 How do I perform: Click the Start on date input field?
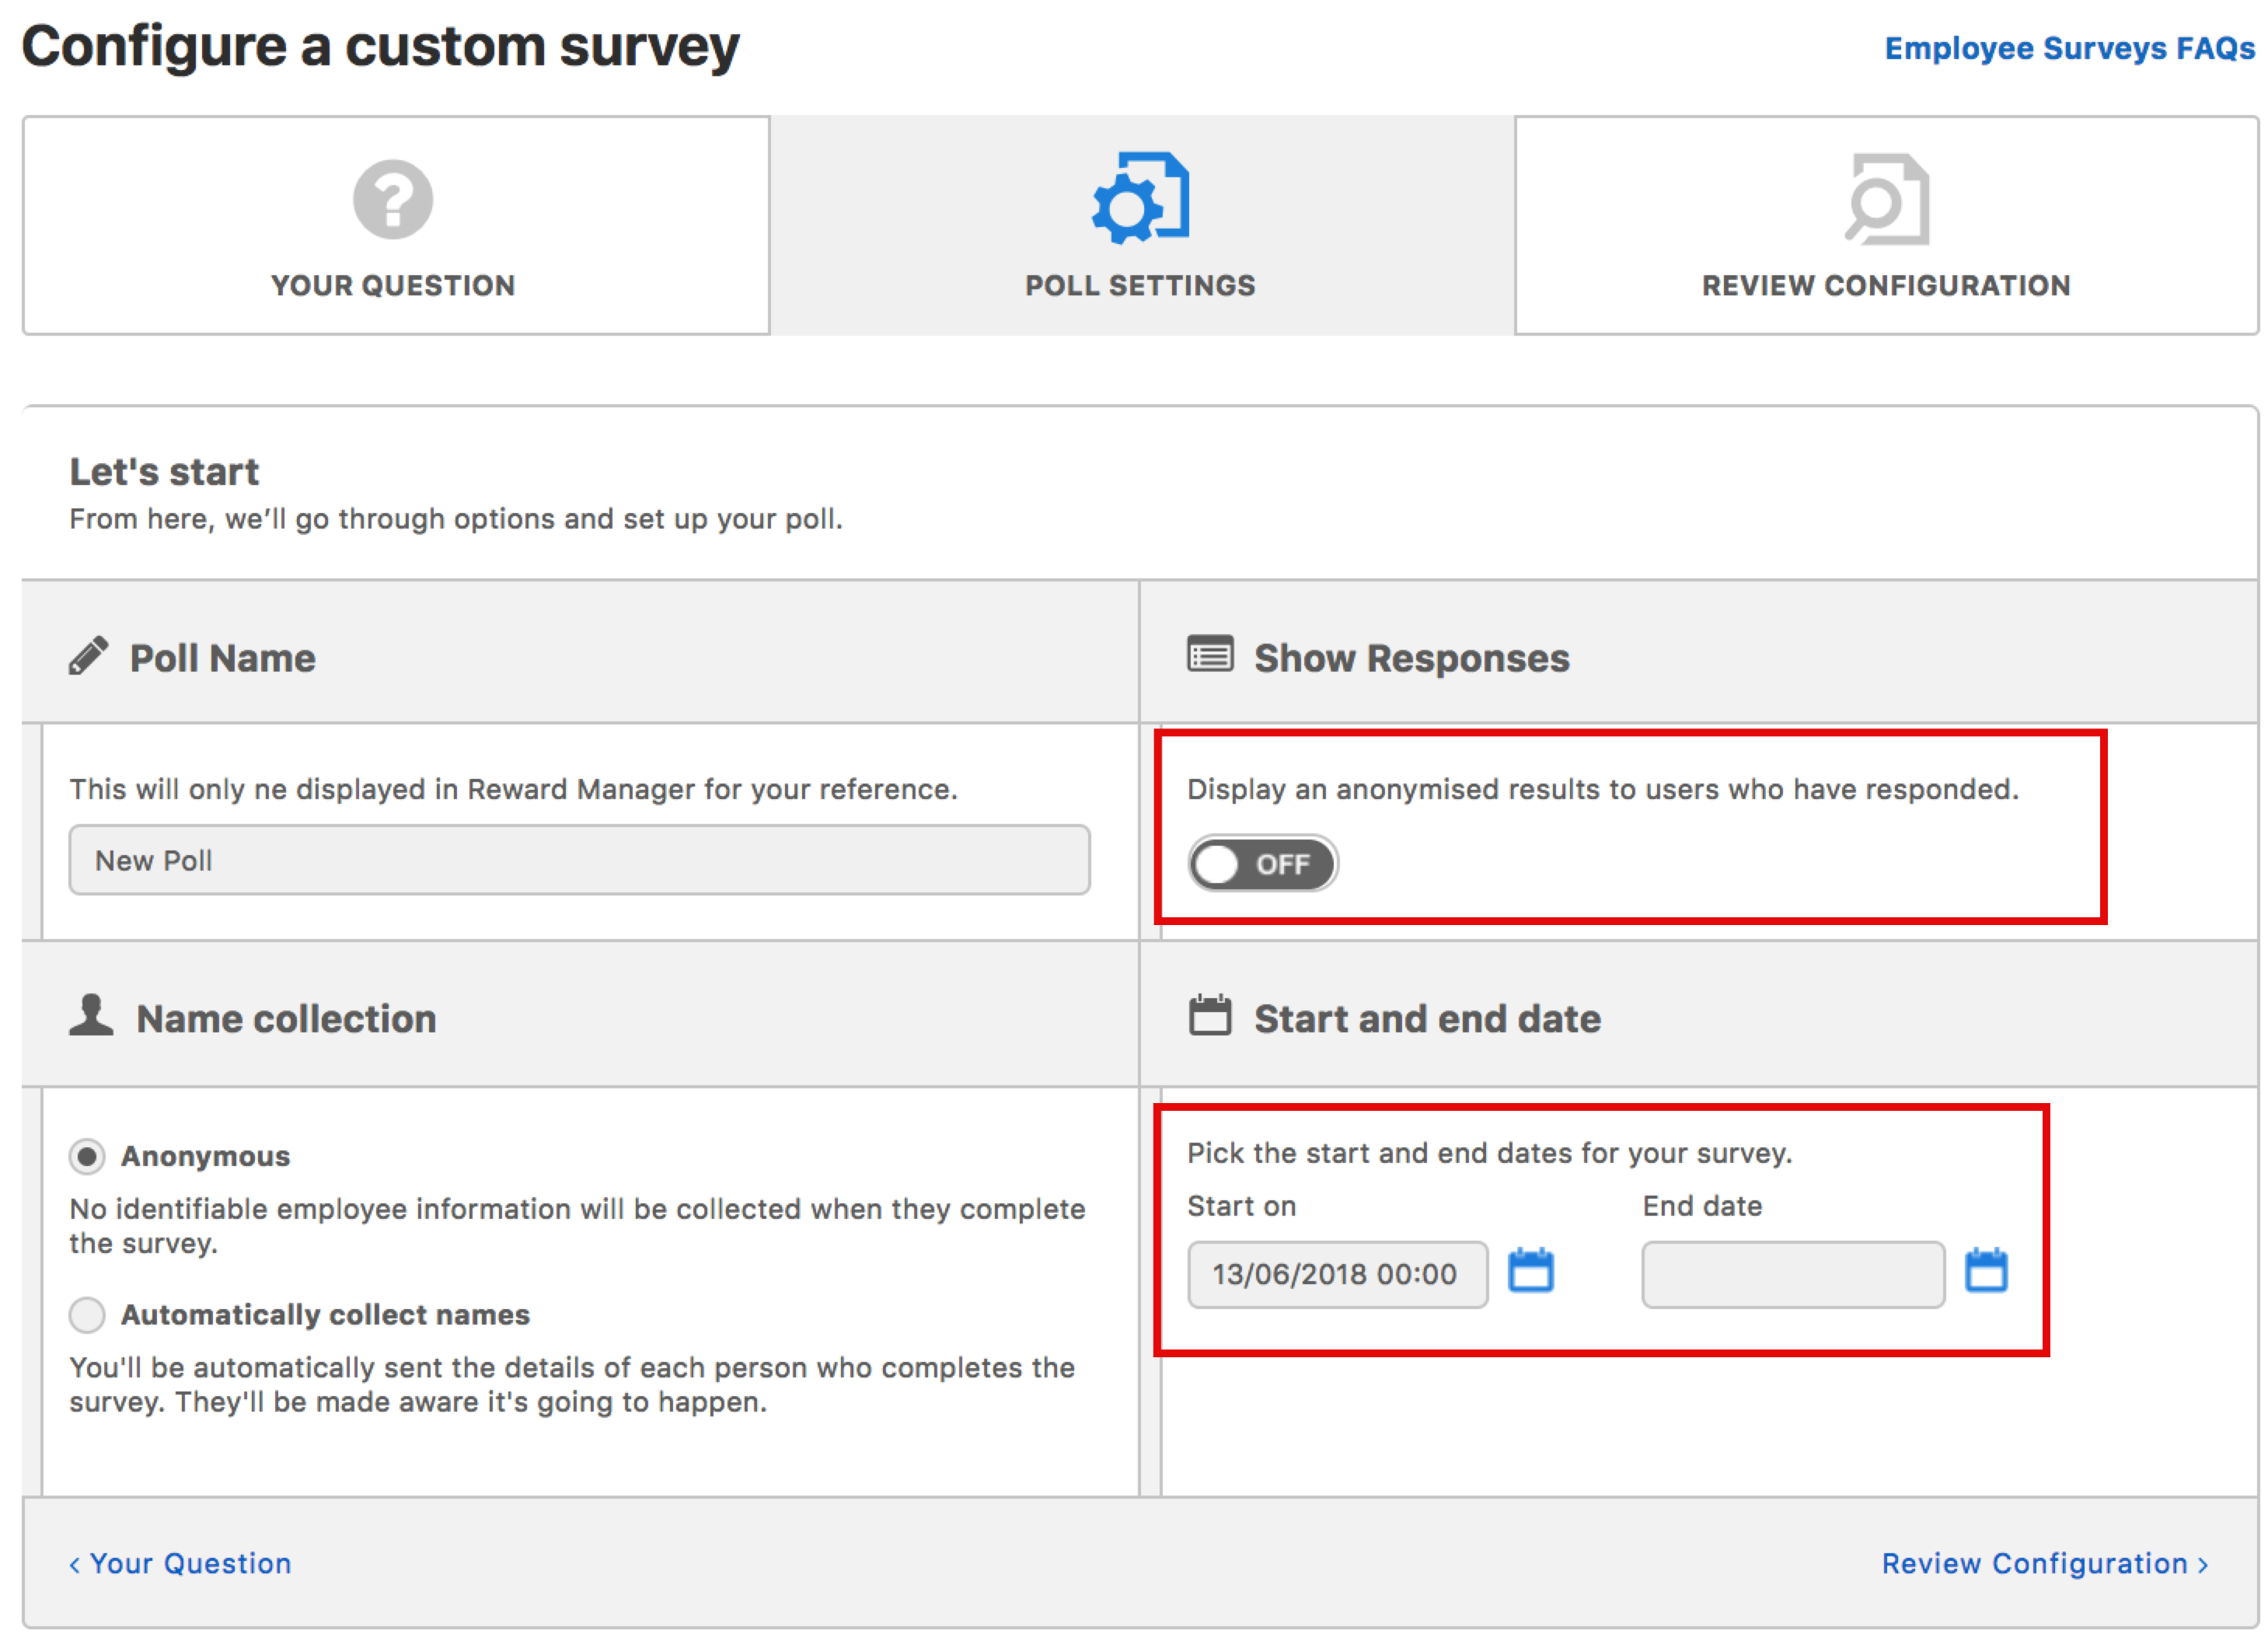coord(1337,1274)
